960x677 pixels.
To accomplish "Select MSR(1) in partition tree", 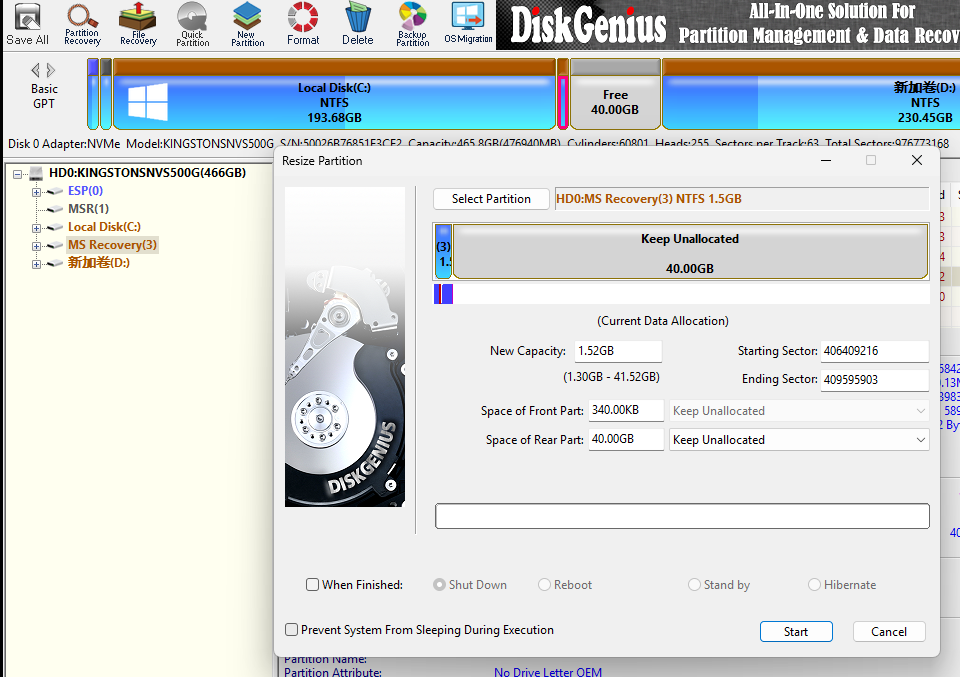I will click(88, 209).
